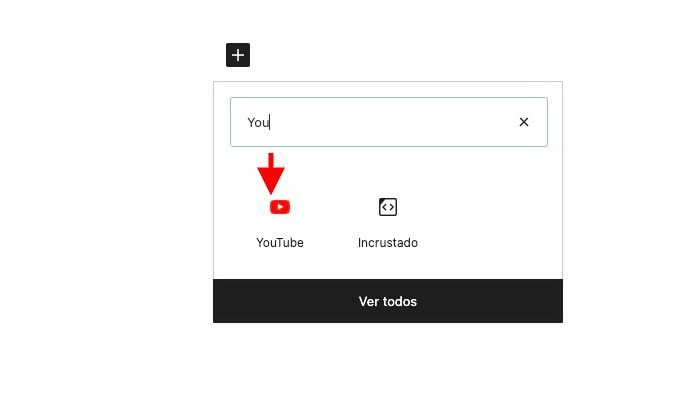Click the black plus add-block button
676x411 pixels.
(x=238, y=55)
